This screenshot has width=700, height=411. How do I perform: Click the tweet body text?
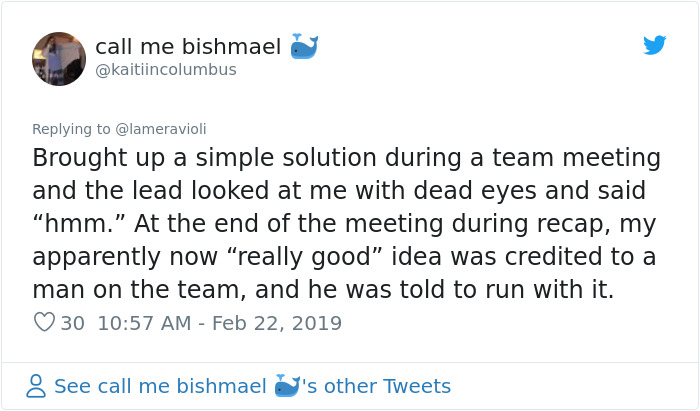[346, 223]
